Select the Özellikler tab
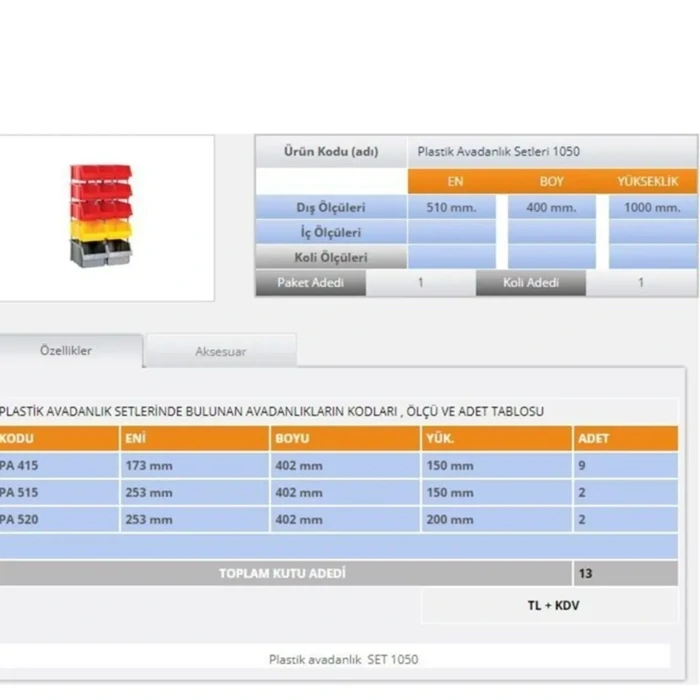Screen dimensions: 700x700 66,351
